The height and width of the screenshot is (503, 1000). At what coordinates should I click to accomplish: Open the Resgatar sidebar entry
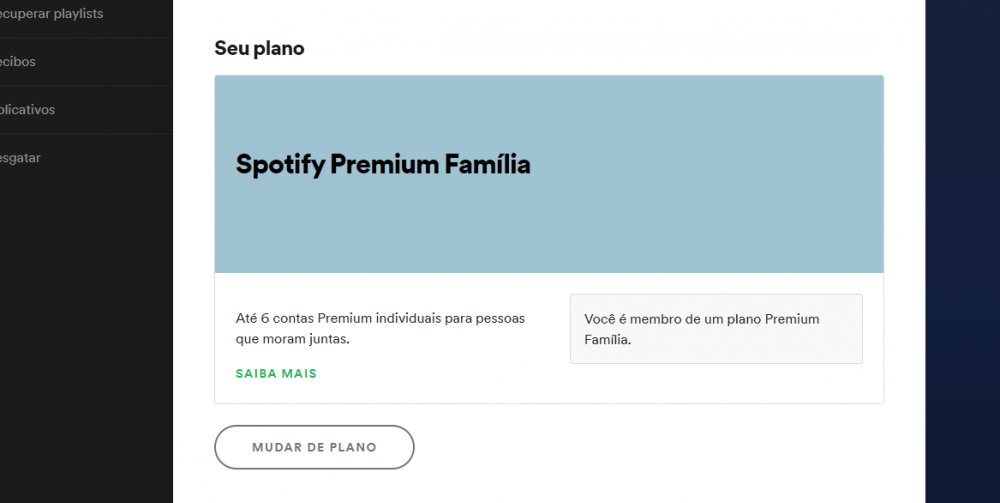(21, 158)
